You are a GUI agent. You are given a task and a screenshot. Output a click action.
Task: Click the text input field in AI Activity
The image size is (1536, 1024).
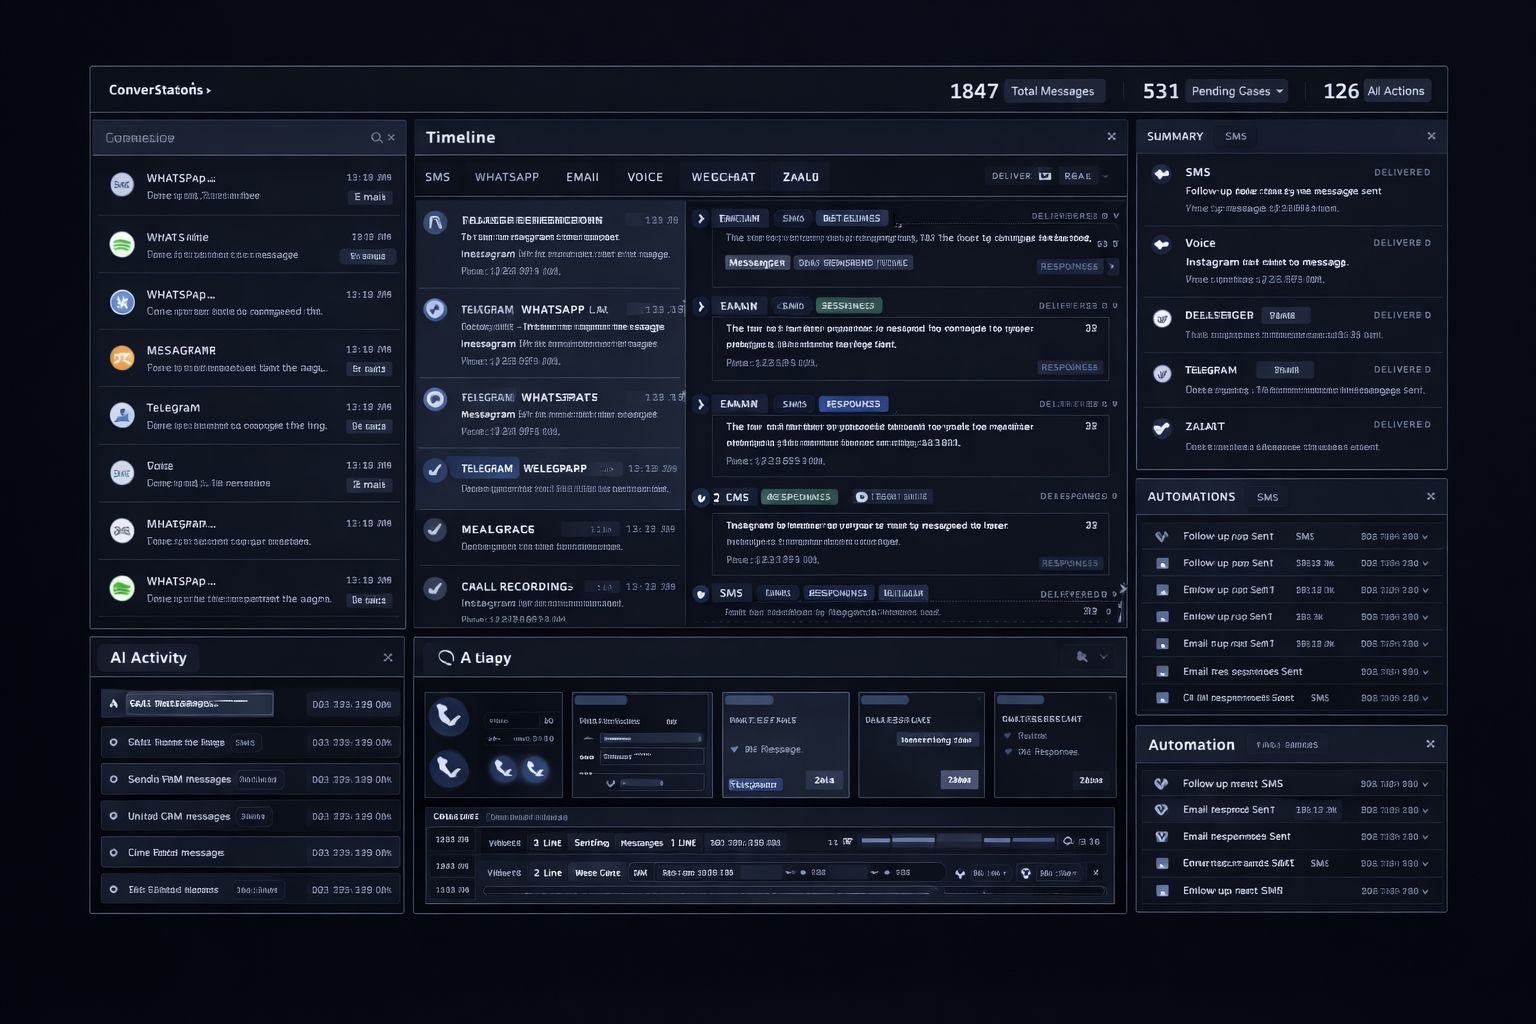click(x=200, y=703)
